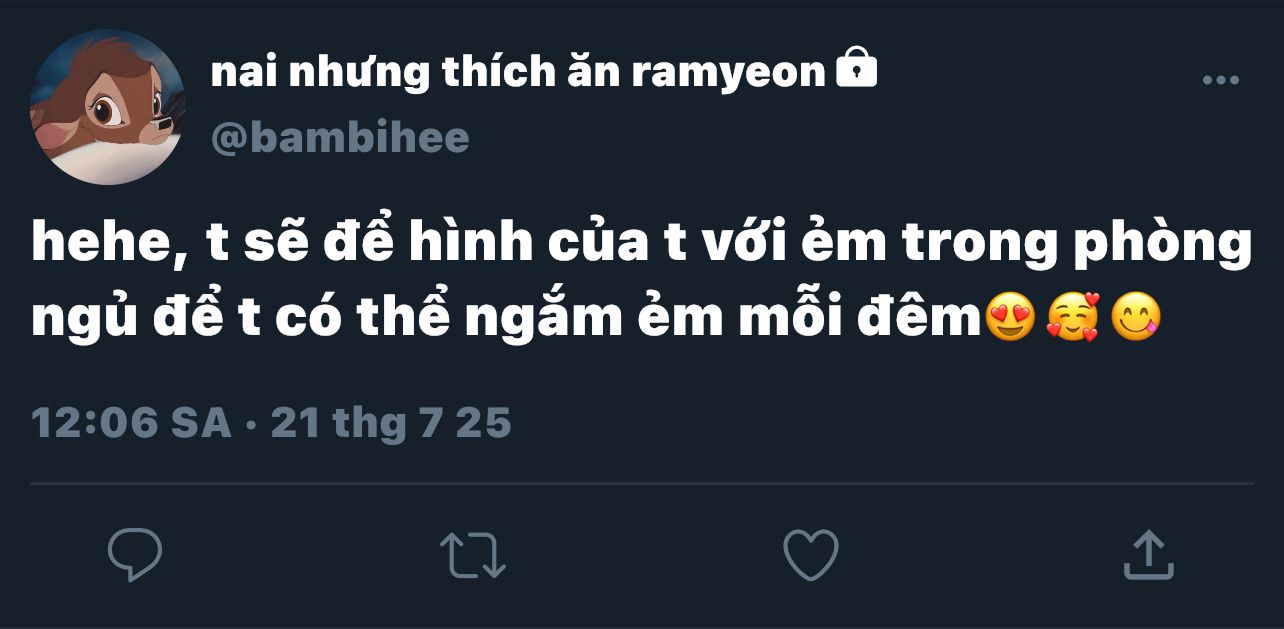1284x629 pixels.
Task: Click the heart-eyes emoji in the tweet
Action: coord(1009,318)
